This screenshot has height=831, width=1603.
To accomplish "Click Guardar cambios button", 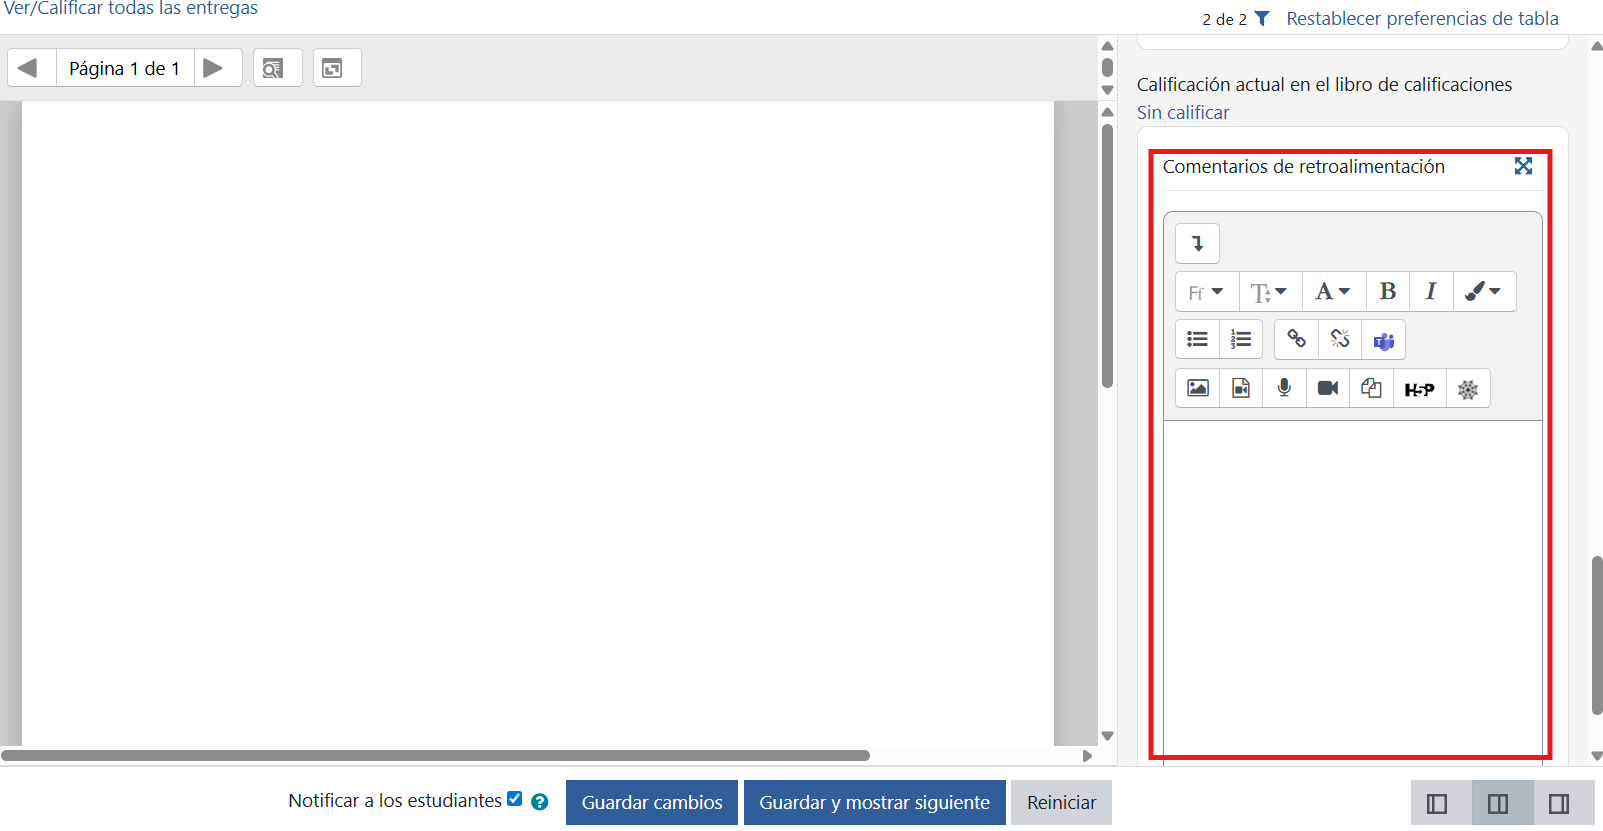I will click(652, 803).
